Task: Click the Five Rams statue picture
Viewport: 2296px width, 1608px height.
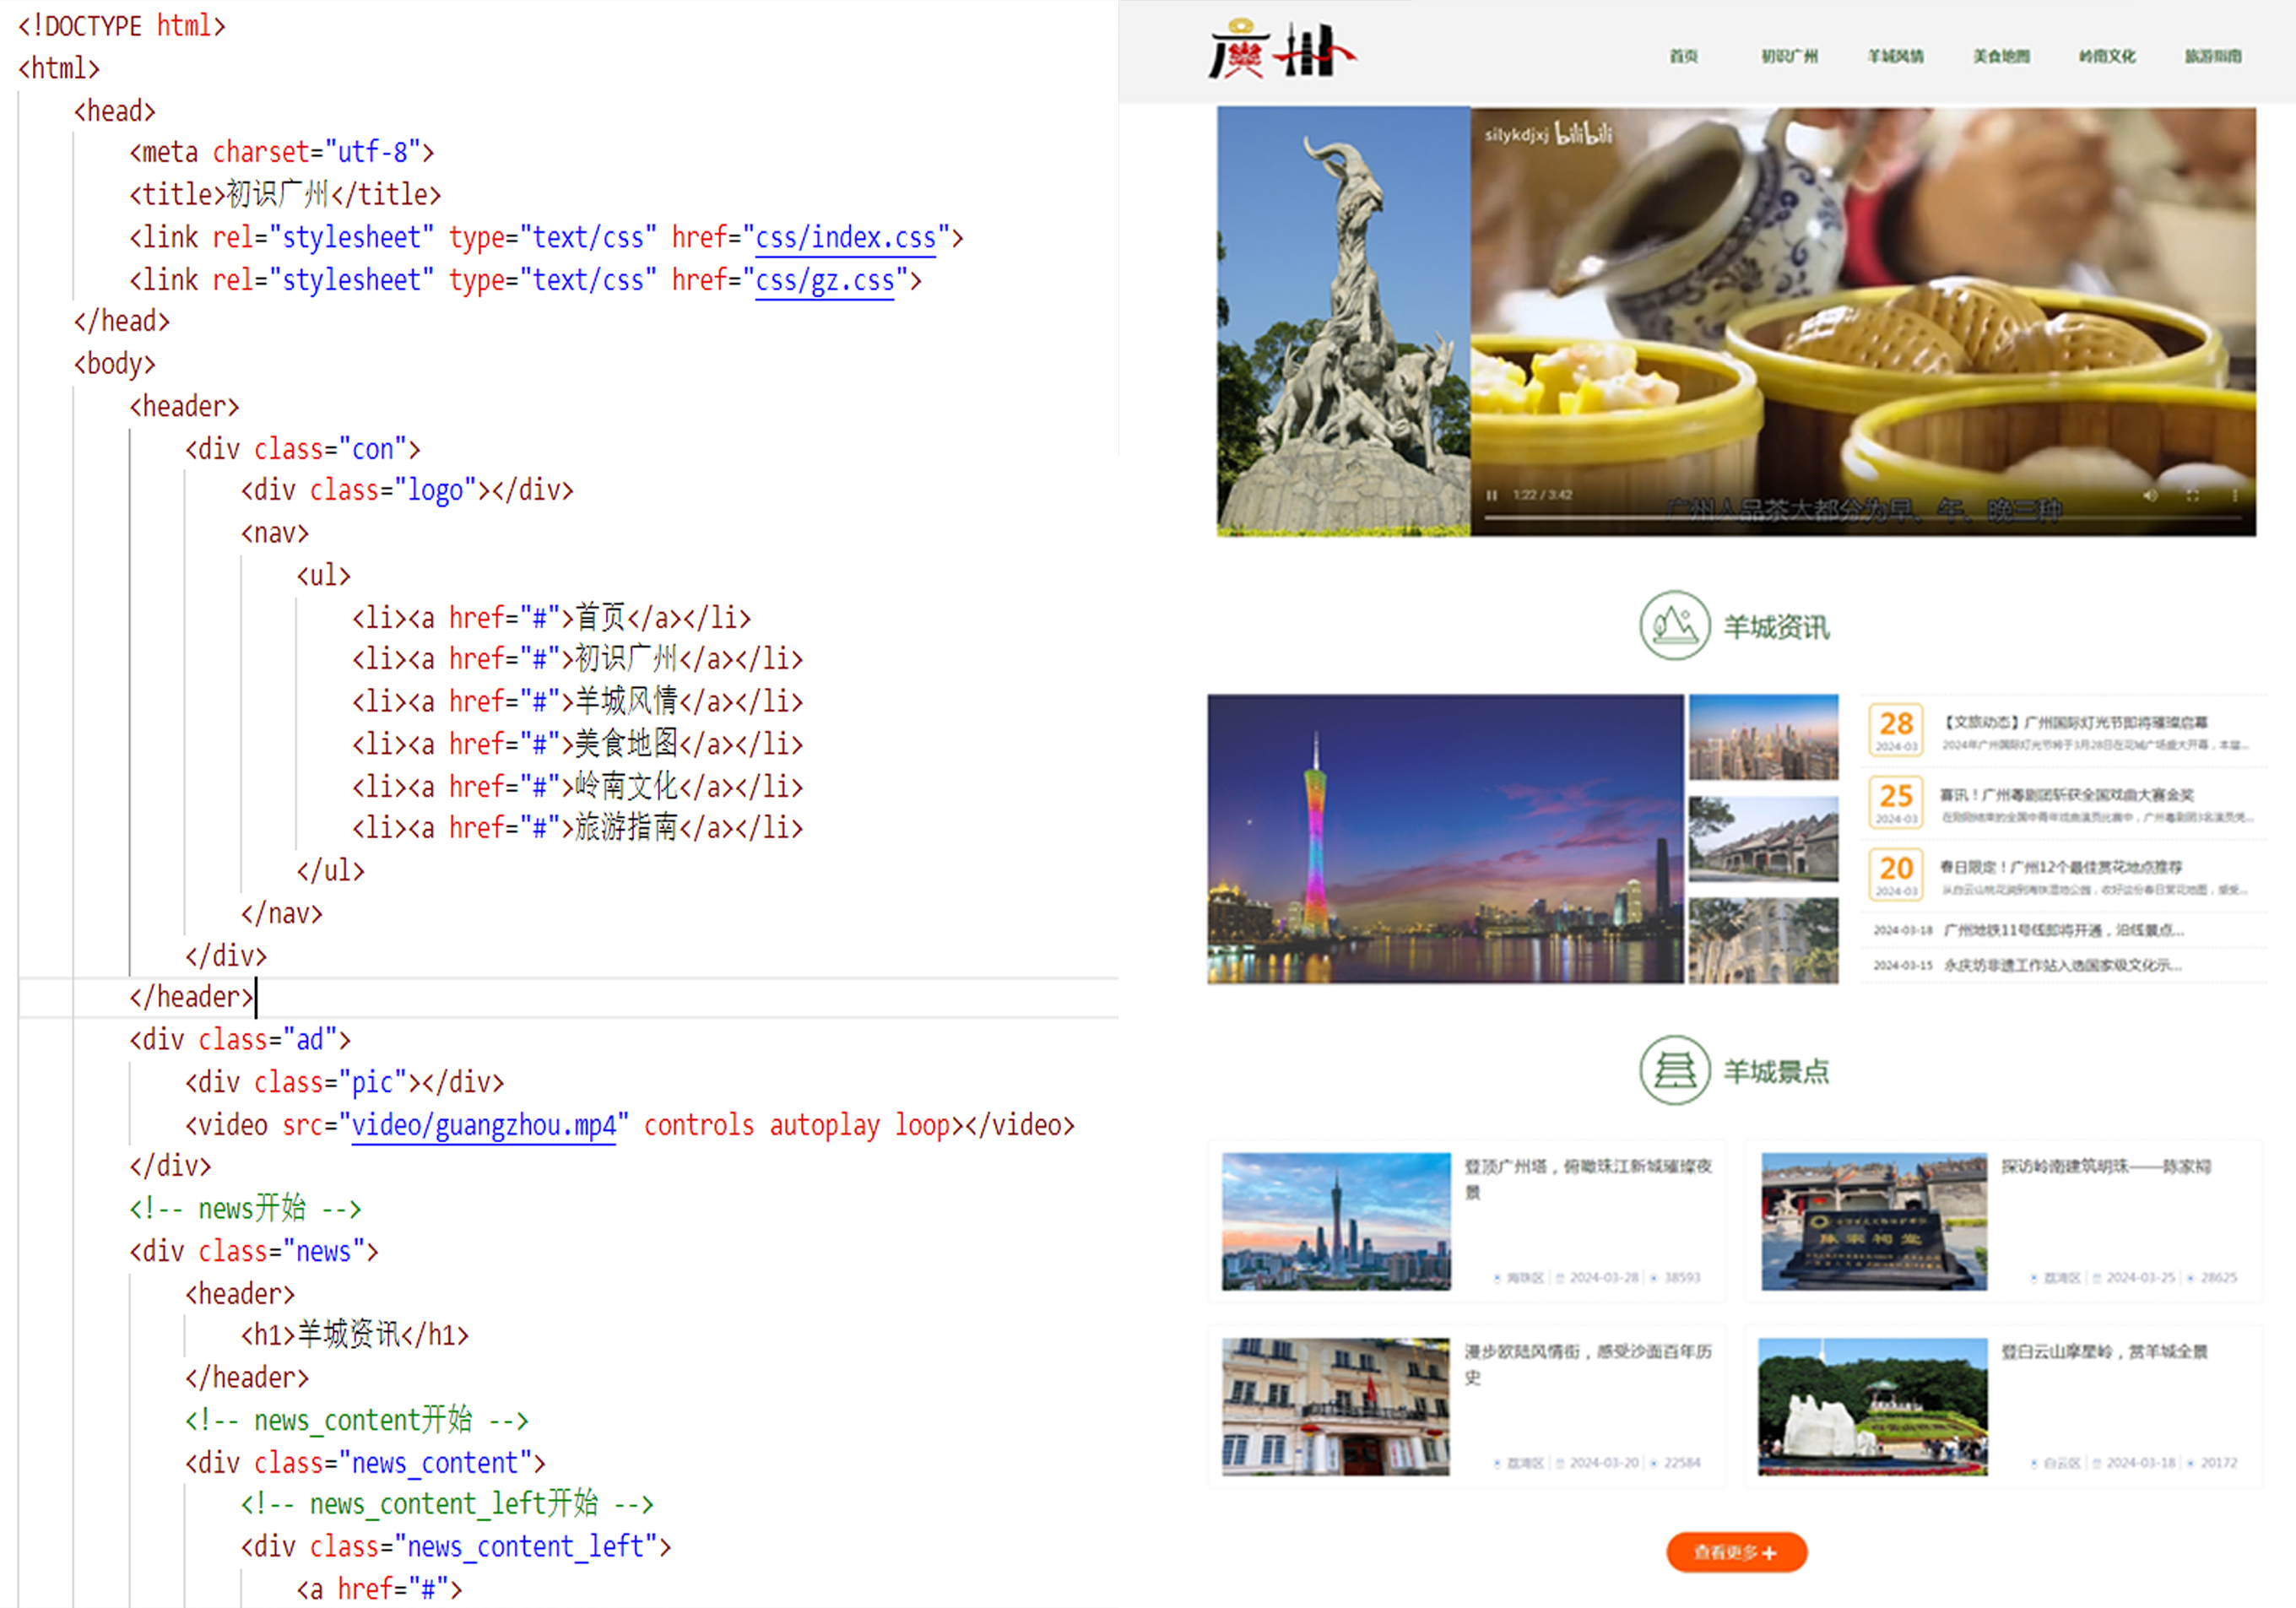Action: [x=1343, y=321]
